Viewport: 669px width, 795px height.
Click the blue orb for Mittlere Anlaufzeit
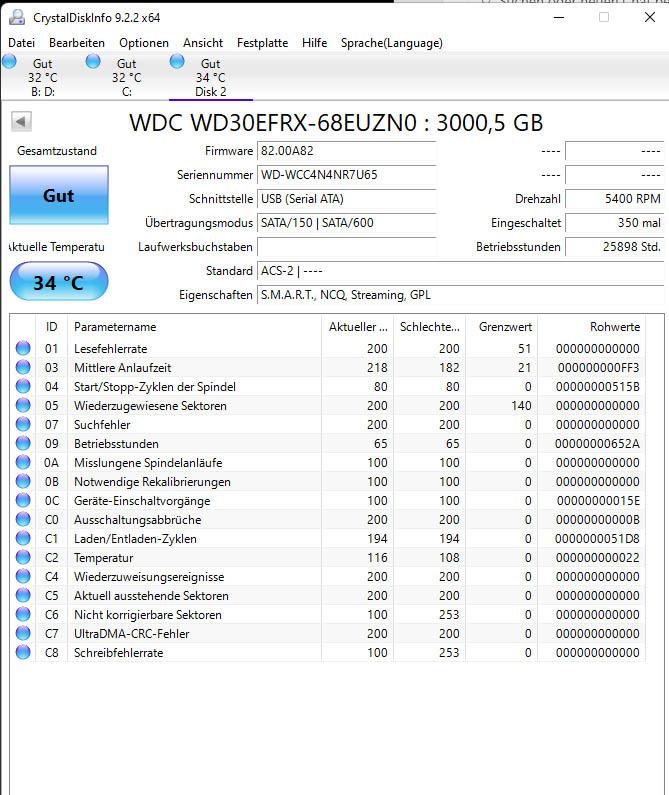coord(23,367)
